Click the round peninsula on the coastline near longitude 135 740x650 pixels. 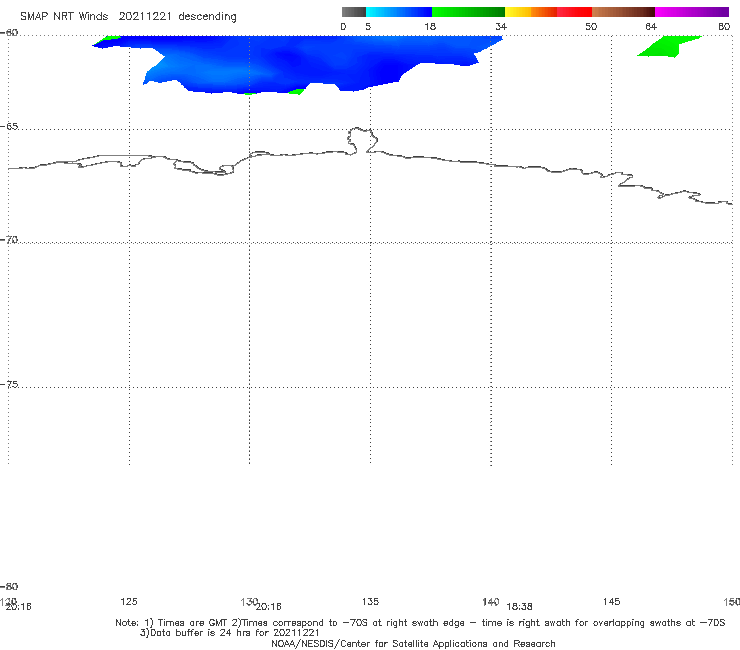(362, 140)
